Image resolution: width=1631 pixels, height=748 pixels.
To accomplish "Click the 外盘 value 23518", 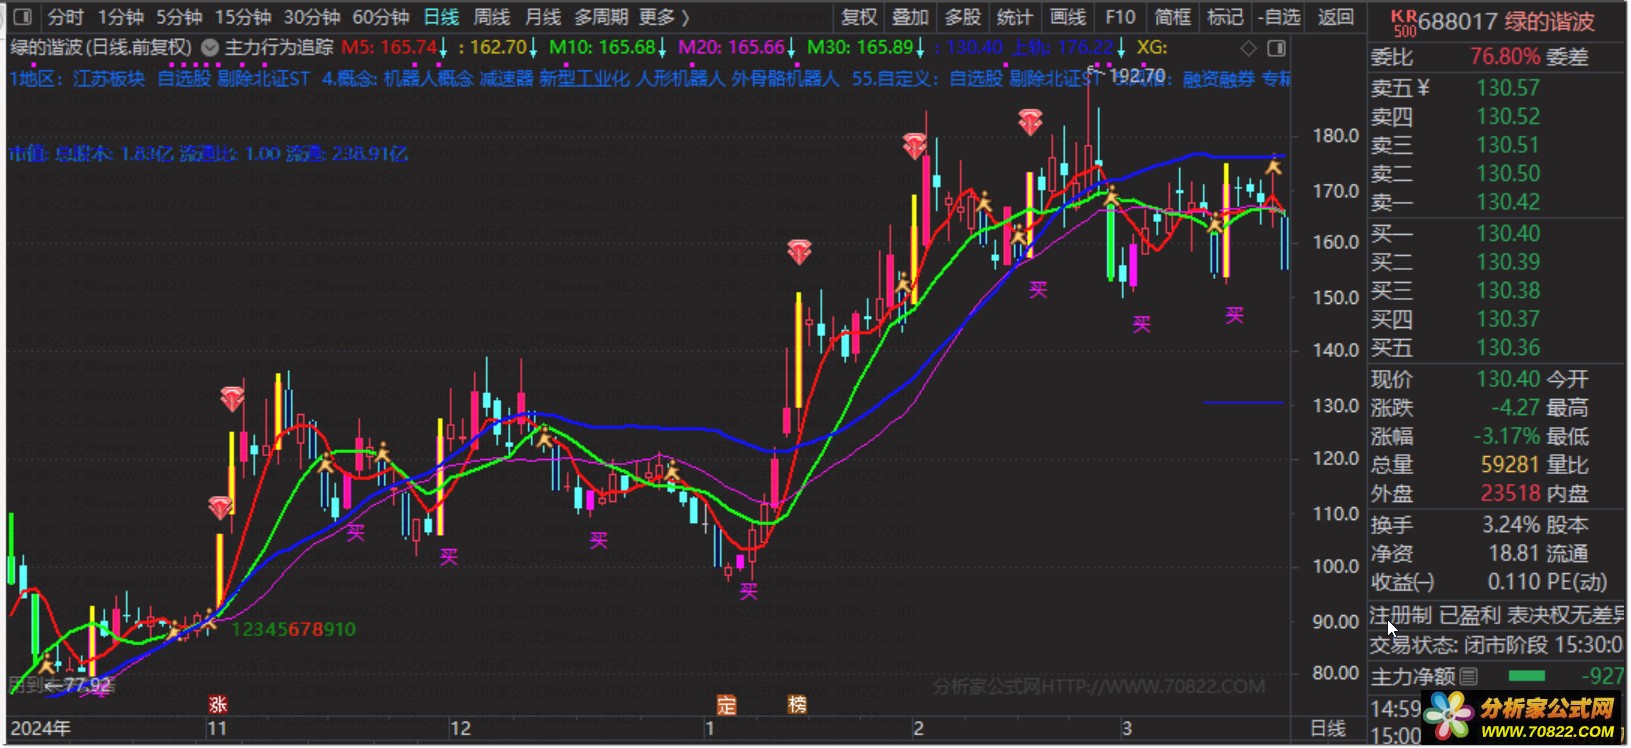I will coord(1510,493).
